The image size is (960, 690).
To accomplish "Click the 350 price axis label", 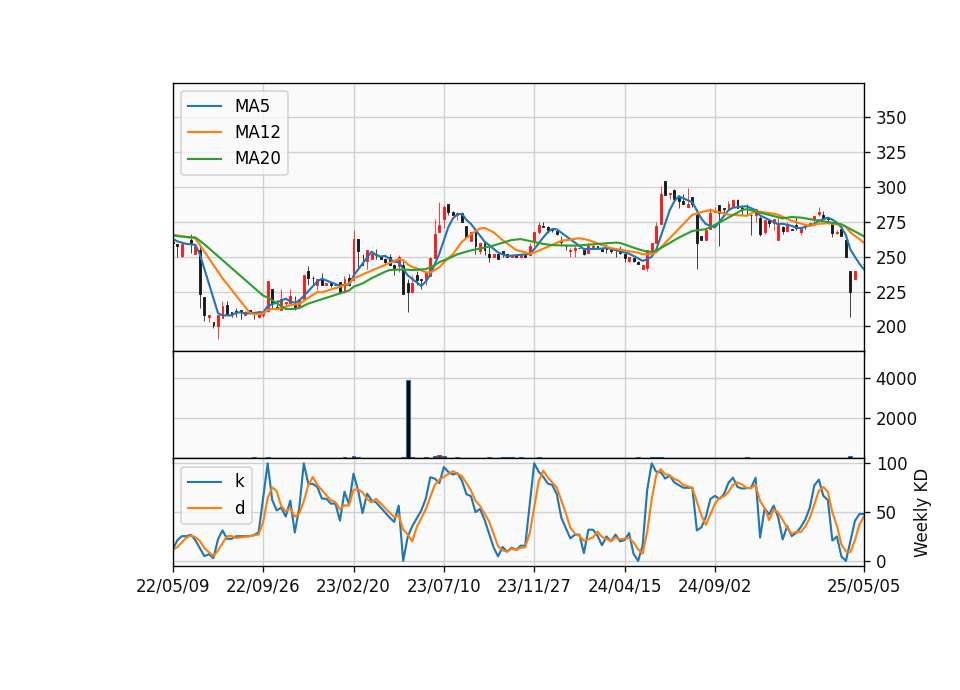I will pos(891,118).
